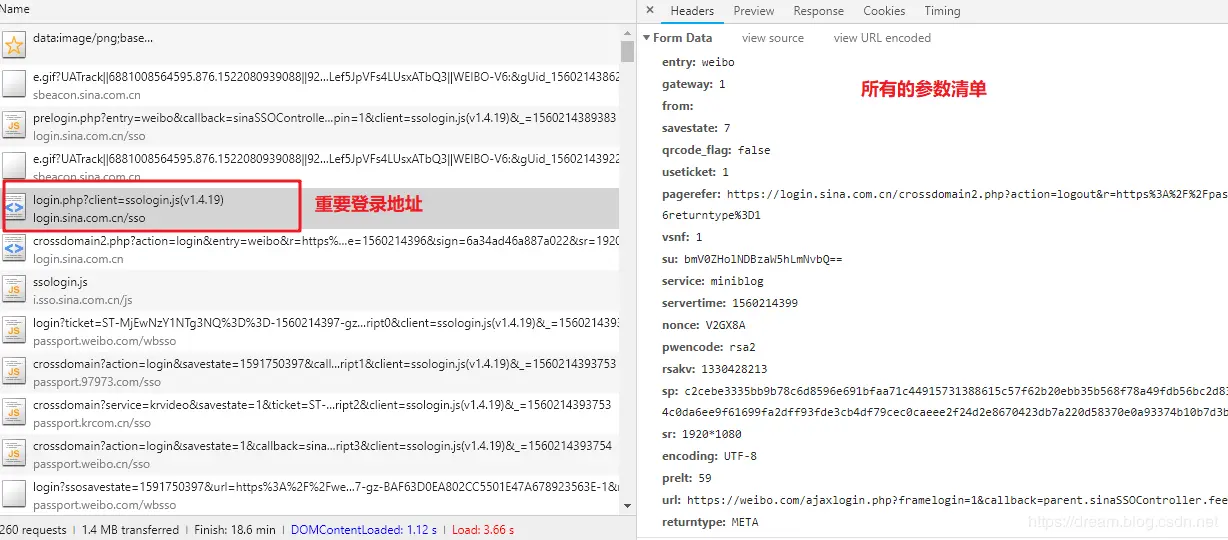The image size is (1228, 540).
Task: Click the file icon of login?ssosavestate request
Action: 14,494
